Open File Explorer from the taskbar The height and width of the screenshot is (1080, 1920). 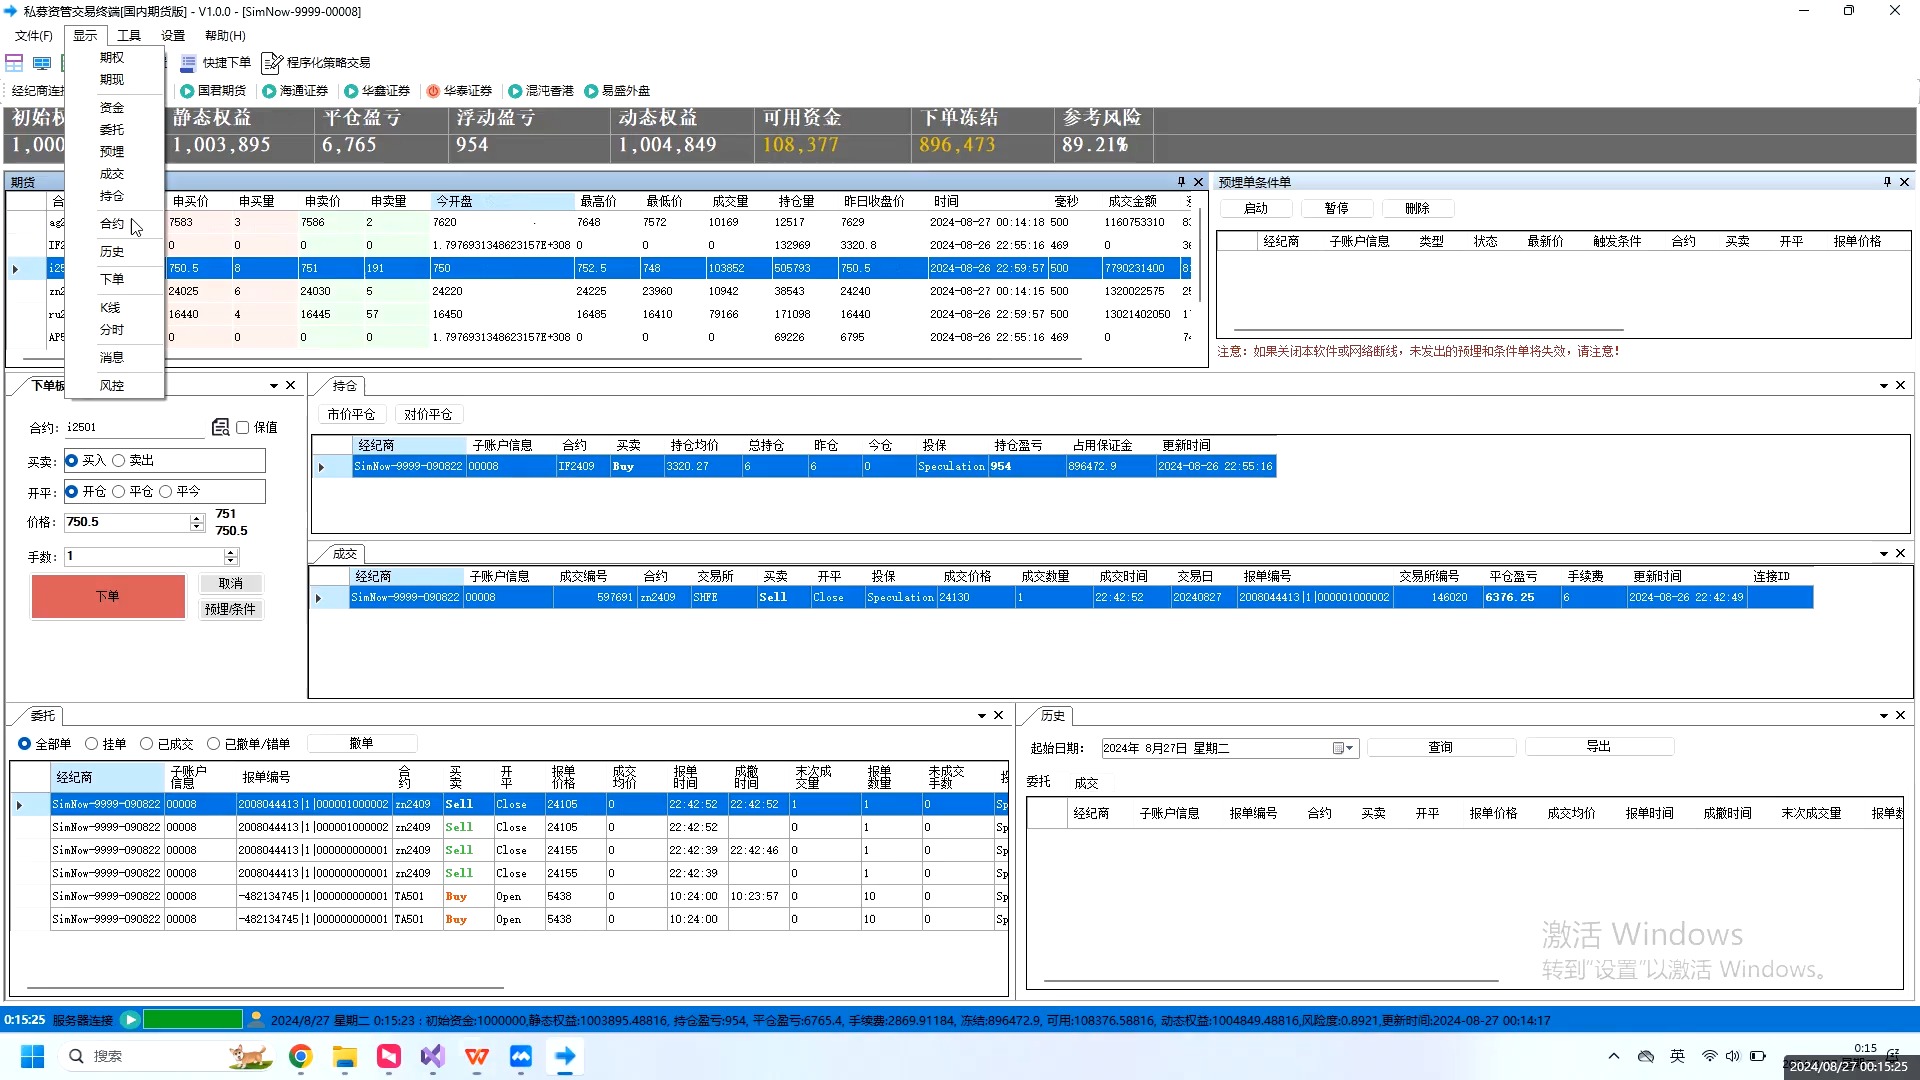pyautogui.click(x=345, y=1056)
